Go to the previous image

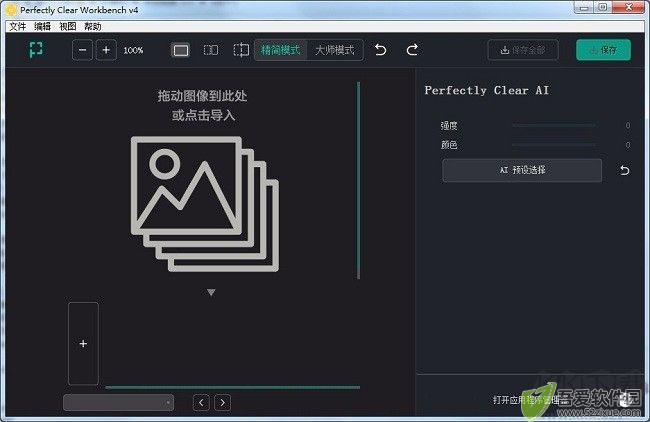click(201, 403)
